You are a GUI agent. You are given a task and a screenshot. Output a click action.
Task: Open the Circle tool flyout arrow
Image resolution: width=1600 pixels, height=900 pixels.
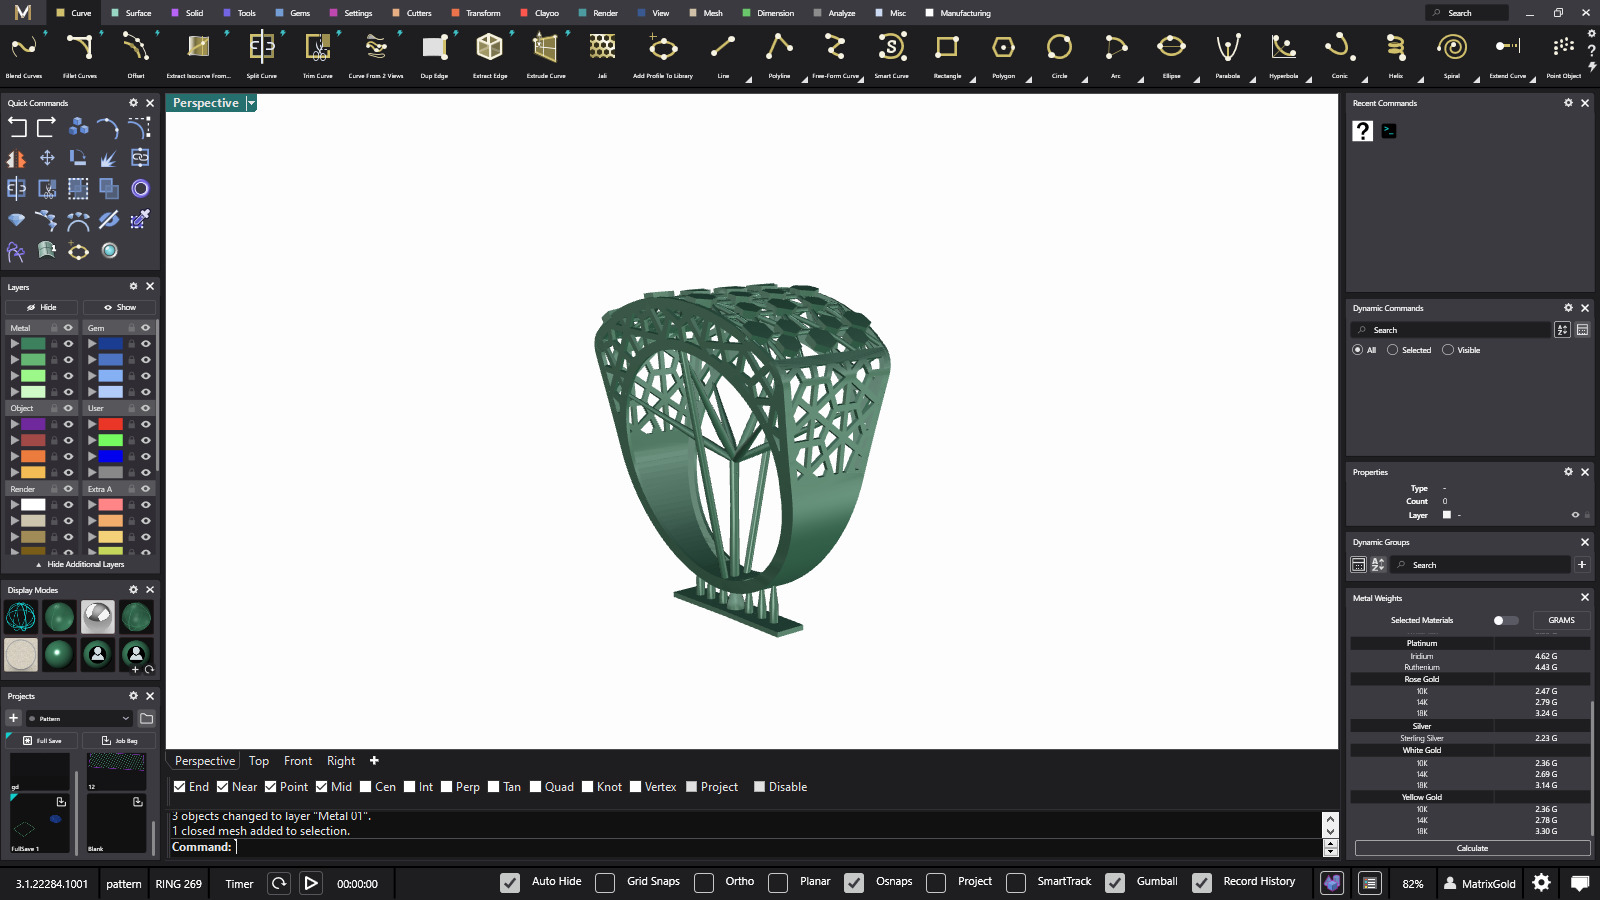coord(1084,80)
